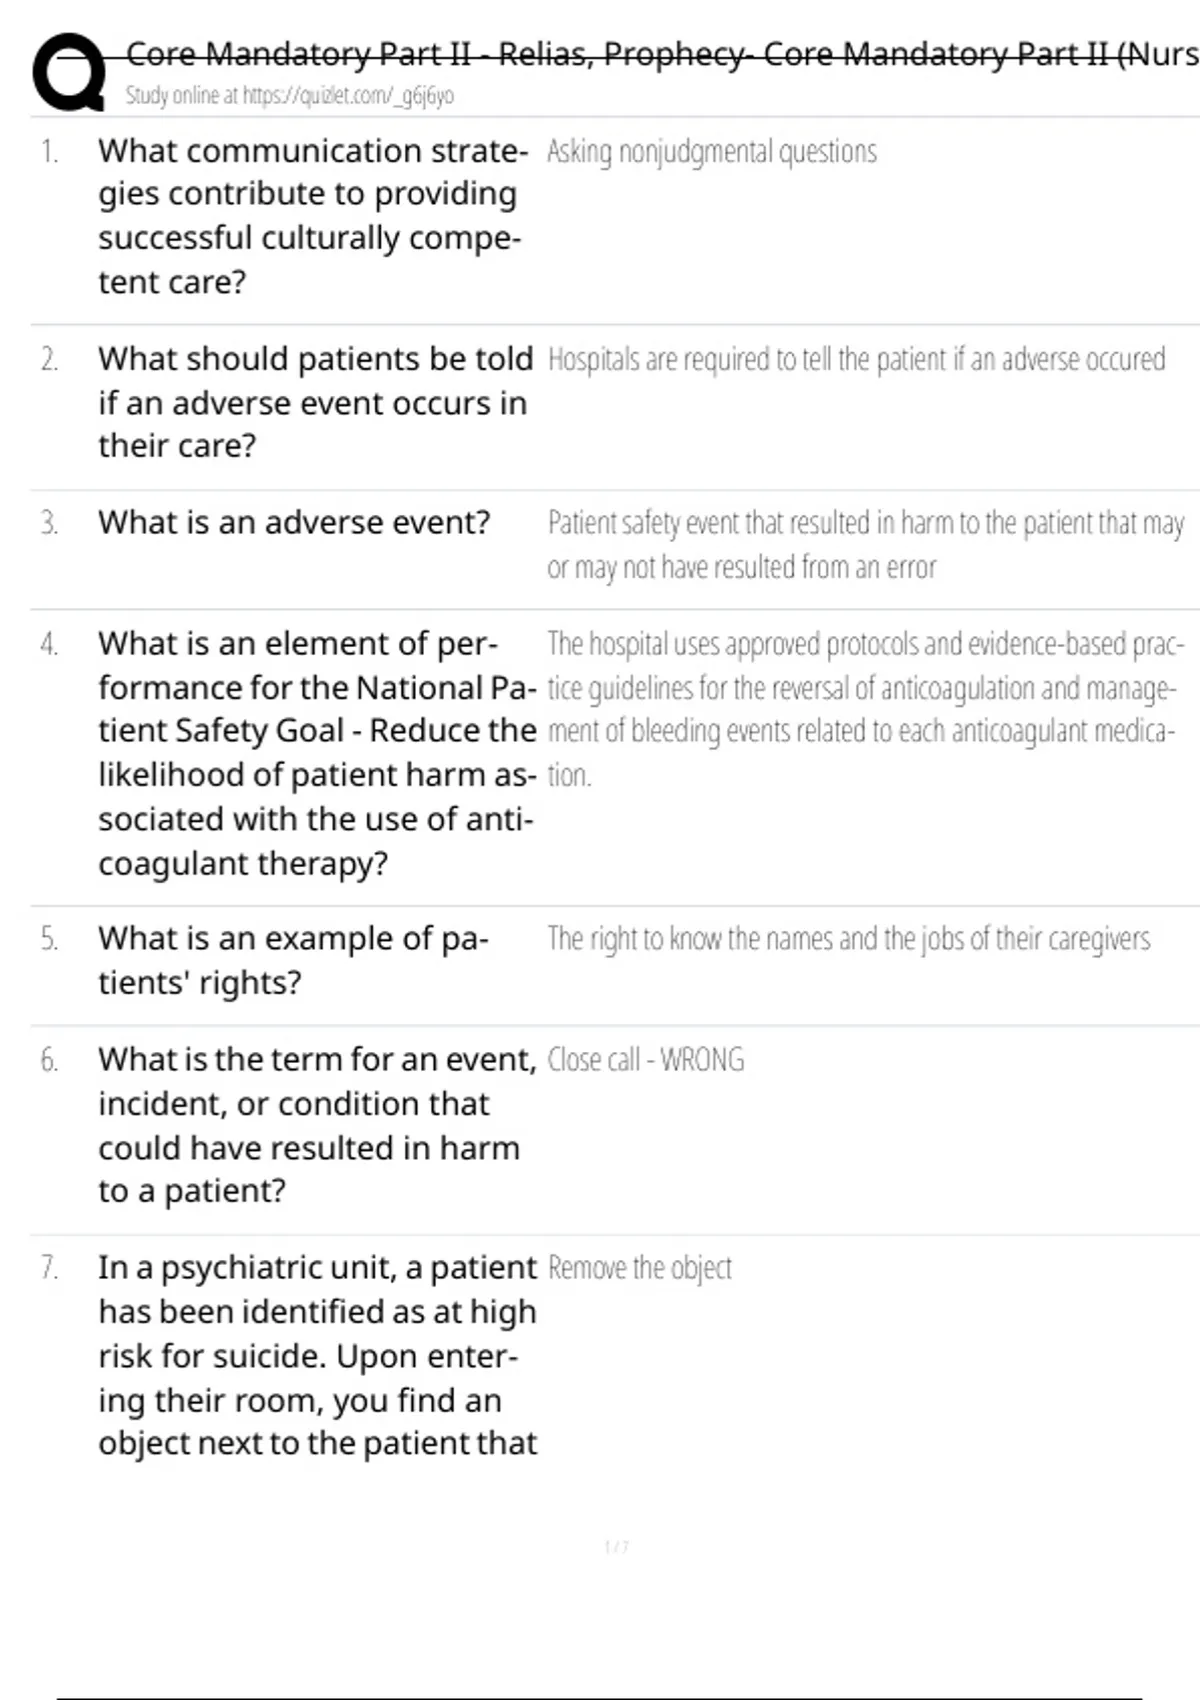Click the 'right to know the names' answer
The width and height of the screenshot is (1200, 1700).
click(848, 939)
